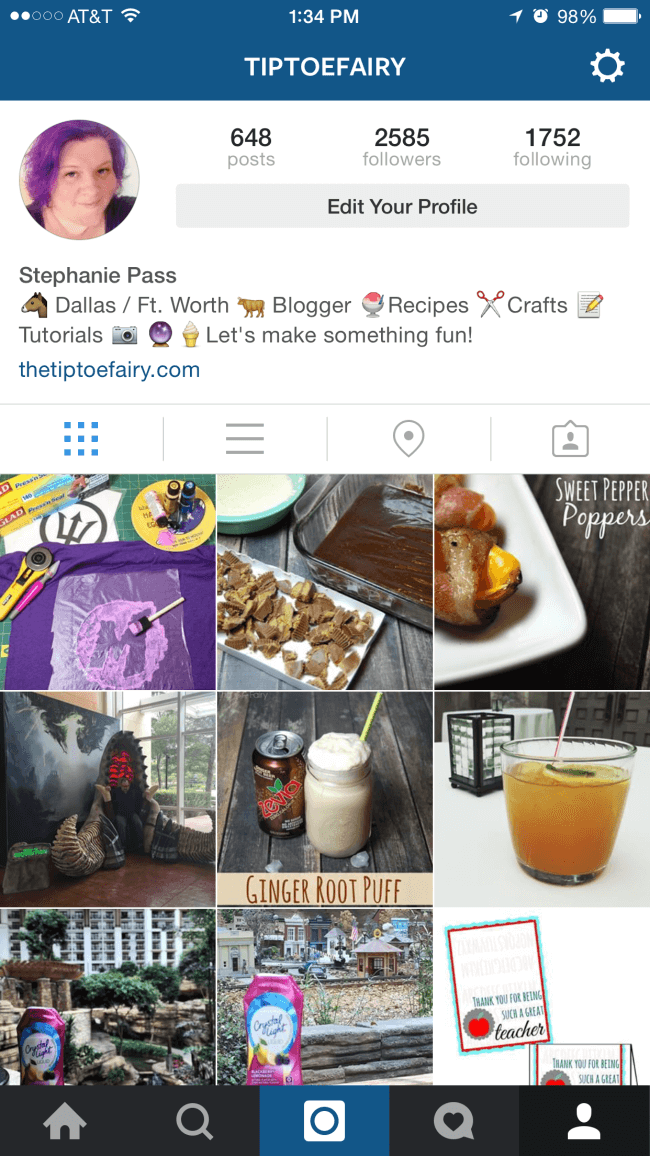Tap the center camera button
This screenshot has width=650, height=1156.
324,1121
